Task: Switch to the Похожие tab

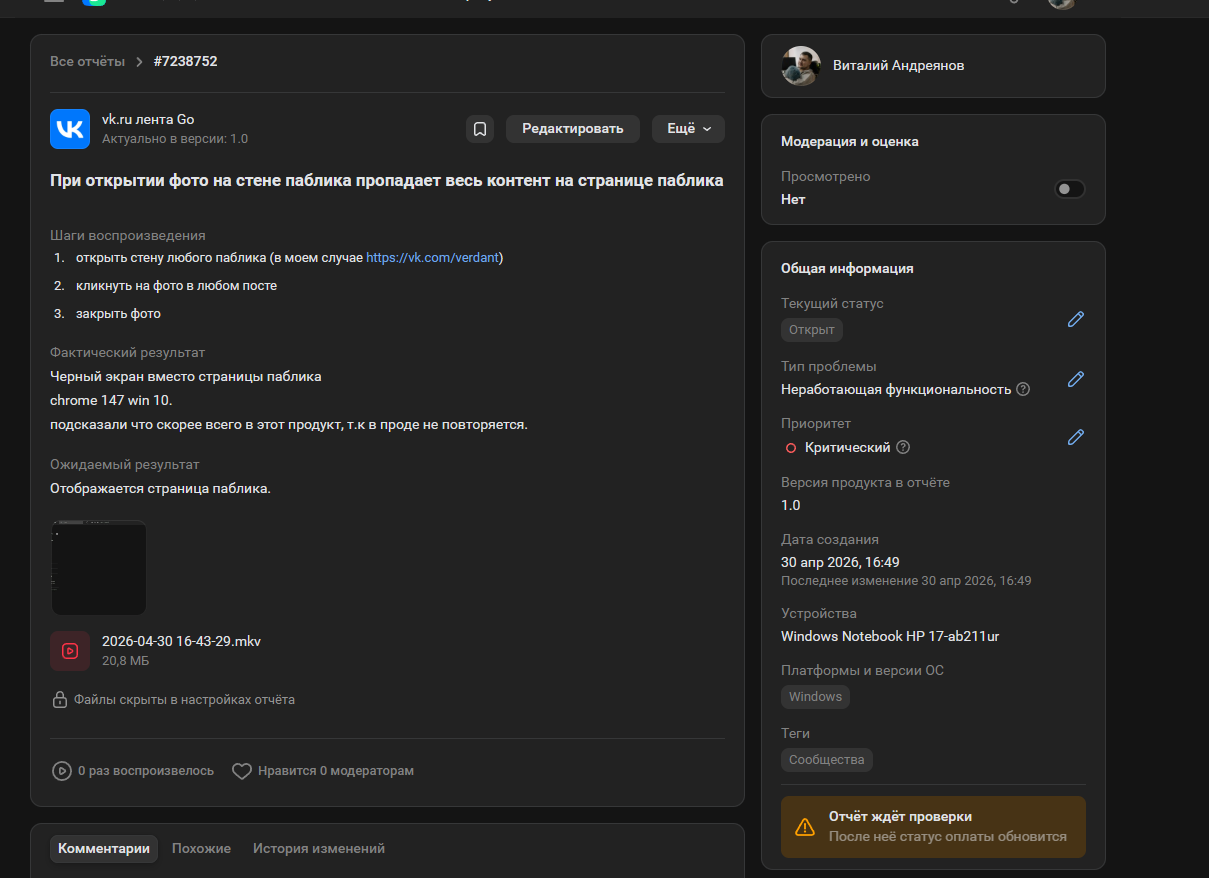Action: click(x=201, y=848)
